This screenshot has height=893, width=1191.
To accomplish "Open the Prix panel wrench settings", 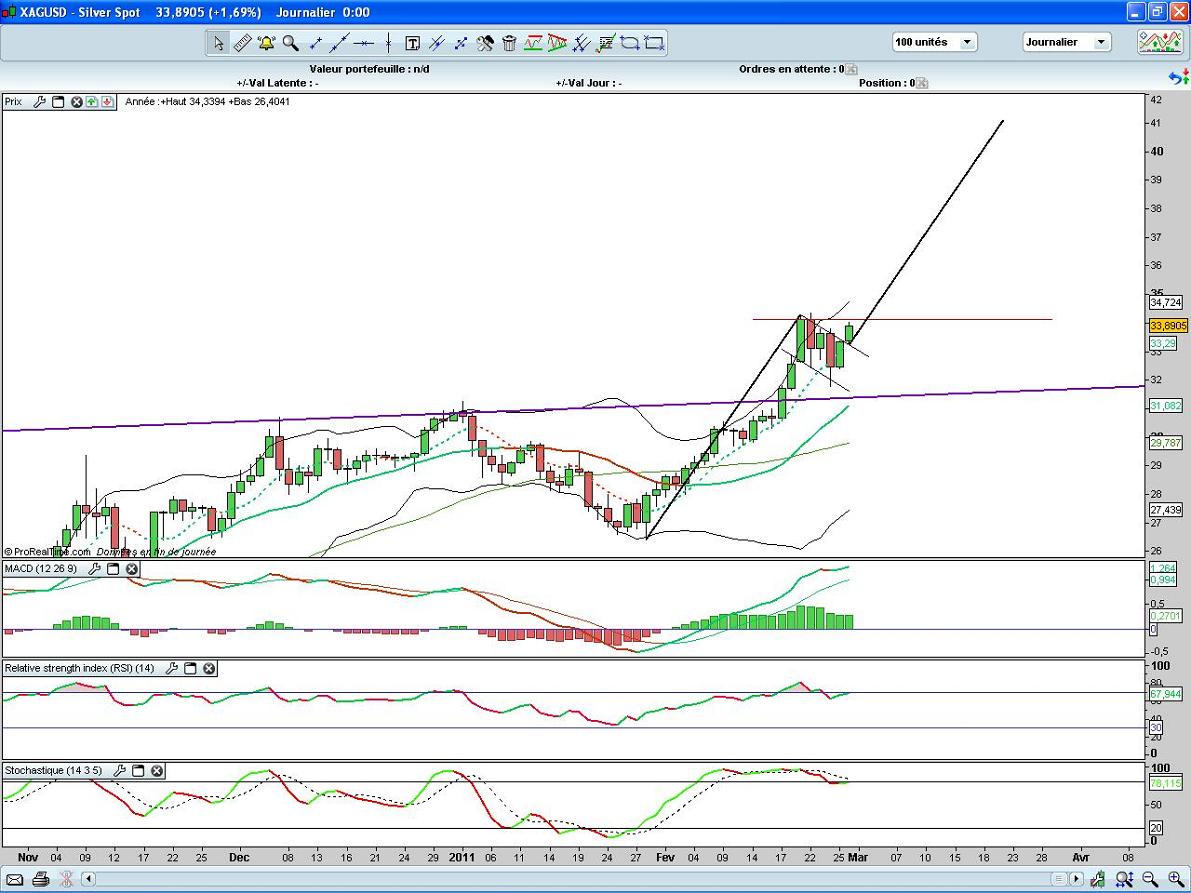I will 39,102.
